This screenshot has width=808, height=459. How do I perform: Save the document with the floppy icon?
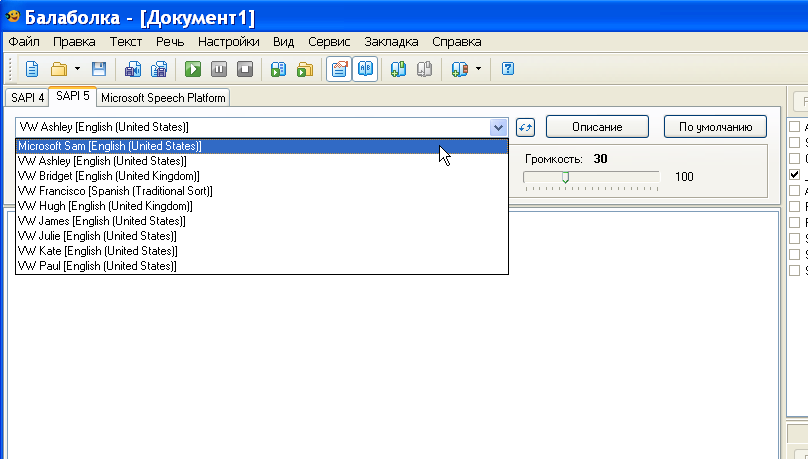(x=98, y=69)
